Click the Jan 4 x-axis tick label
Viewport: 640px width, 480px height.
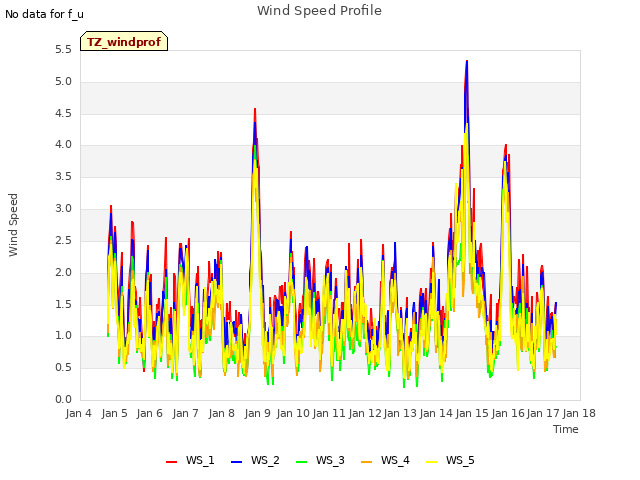[79, 413]
